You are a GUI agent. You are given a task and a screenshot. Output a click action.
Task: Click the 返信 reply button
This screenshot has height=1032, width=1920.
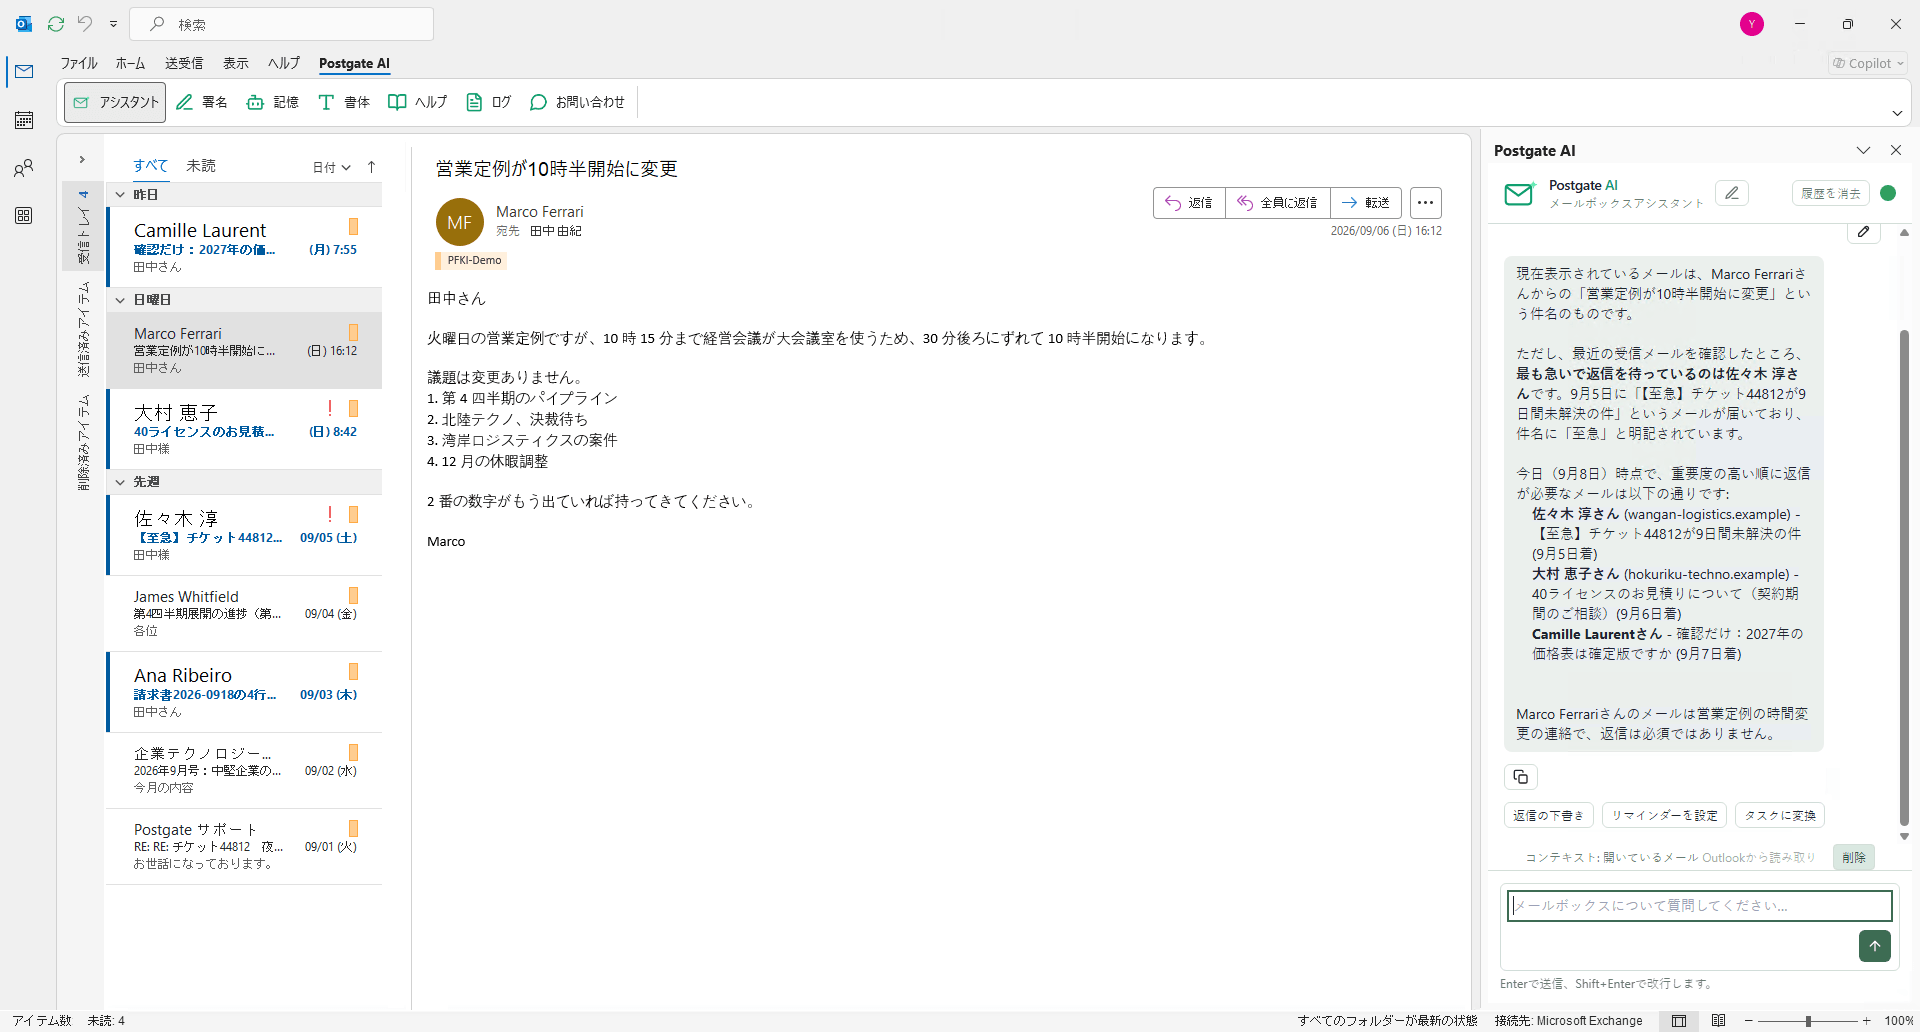(1189, 203)
